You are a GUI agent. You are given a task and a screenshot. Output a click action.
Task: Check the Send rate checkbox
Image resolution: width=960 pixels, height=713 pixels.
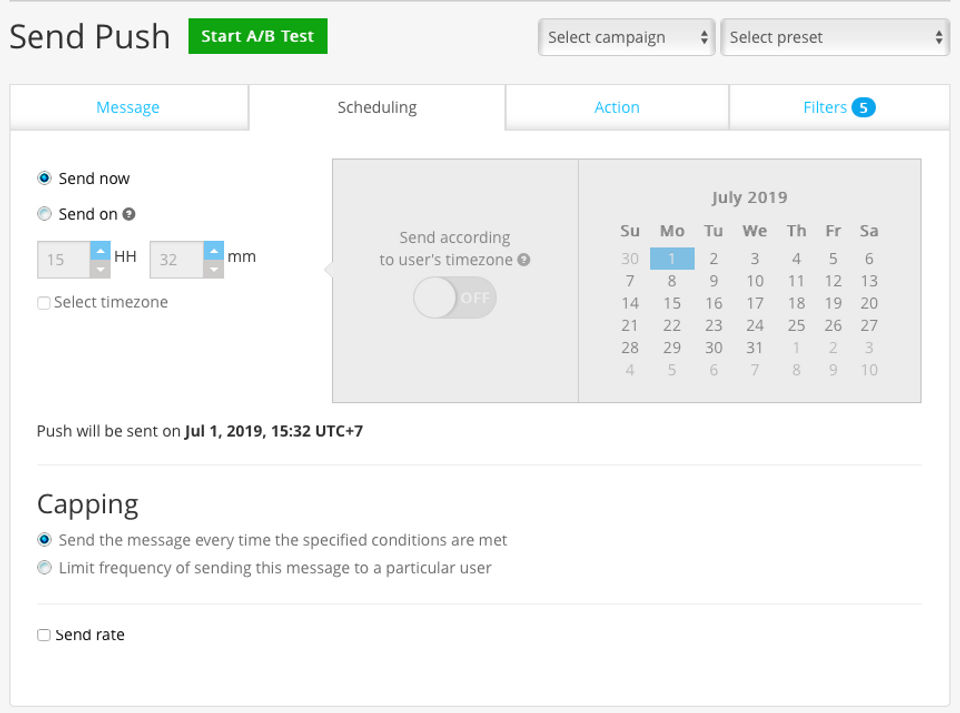[x=44, y=635]
